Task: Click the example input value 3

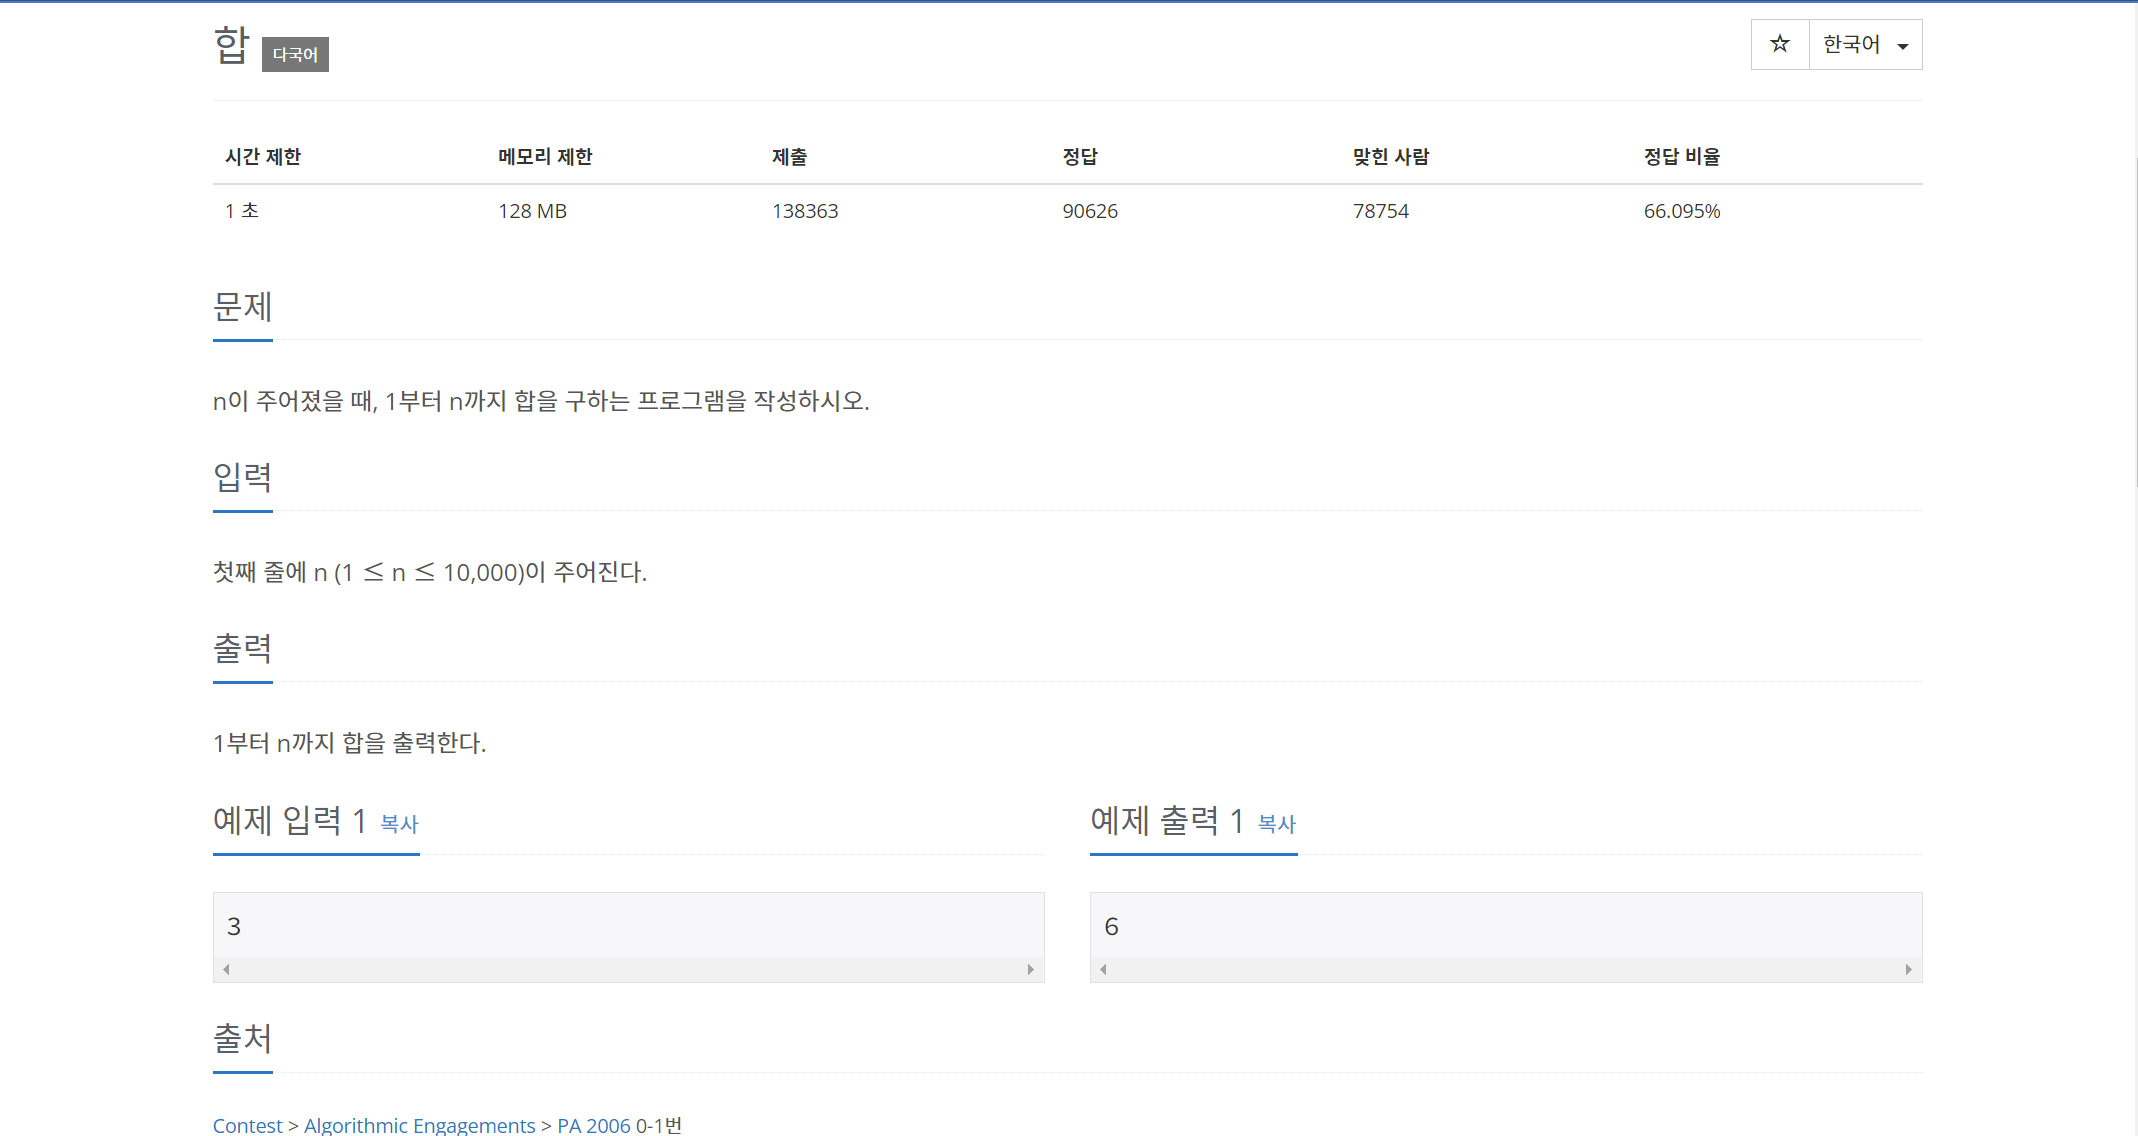Action: tap(234, 926)
